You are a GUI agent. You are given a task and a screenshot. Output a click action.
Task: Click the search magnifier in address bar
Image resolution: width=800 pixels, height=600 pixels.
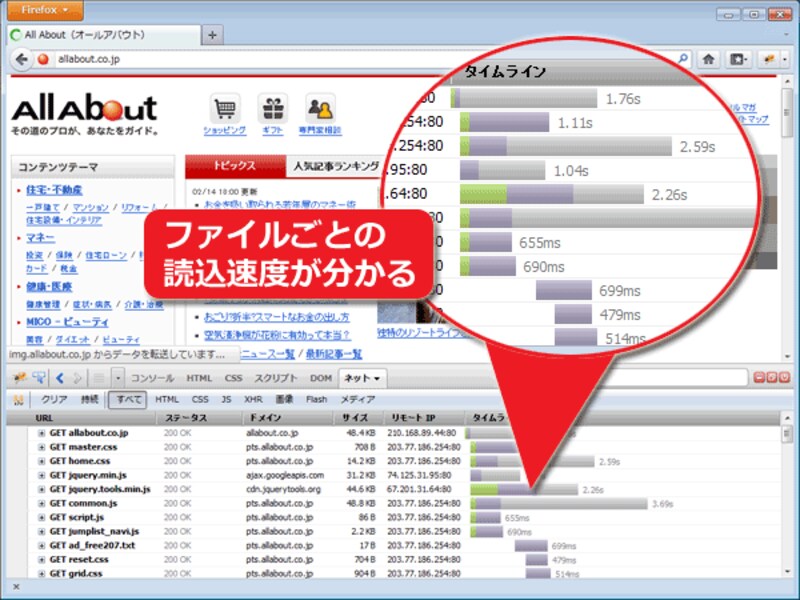(683, 59)
